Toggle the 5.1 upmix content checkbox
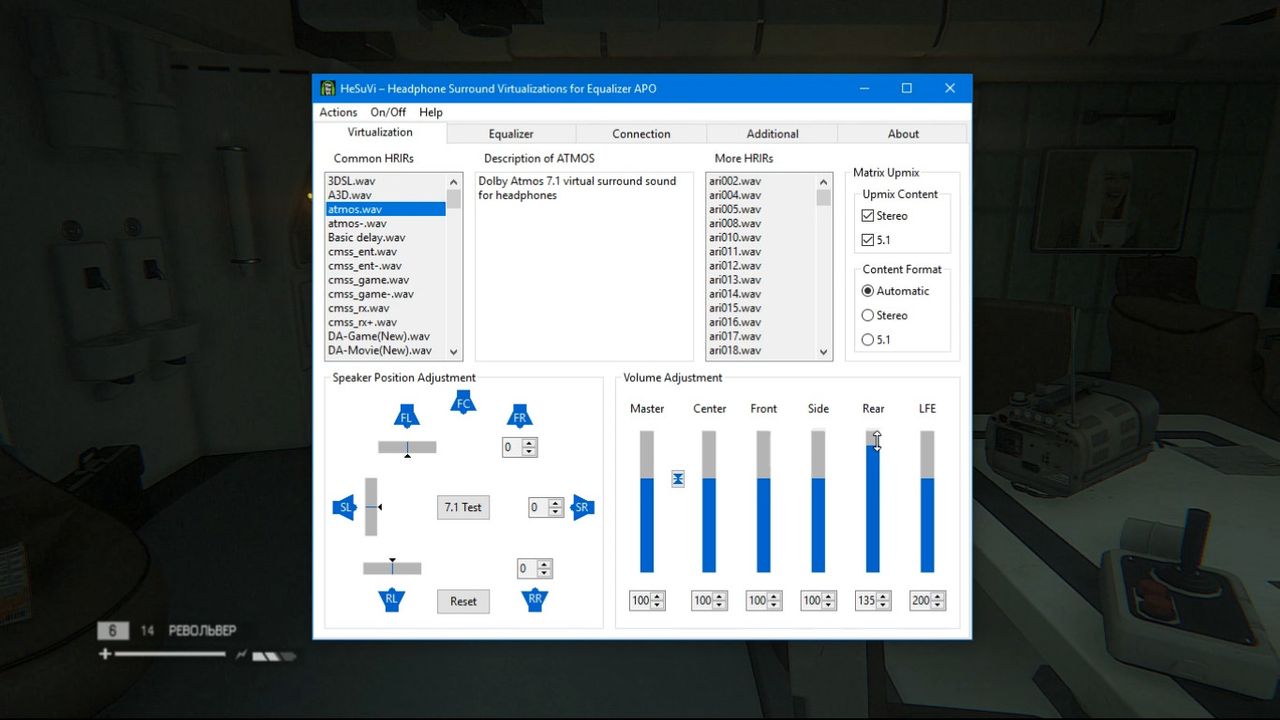1280x720 pixels. tap(868, 240)
